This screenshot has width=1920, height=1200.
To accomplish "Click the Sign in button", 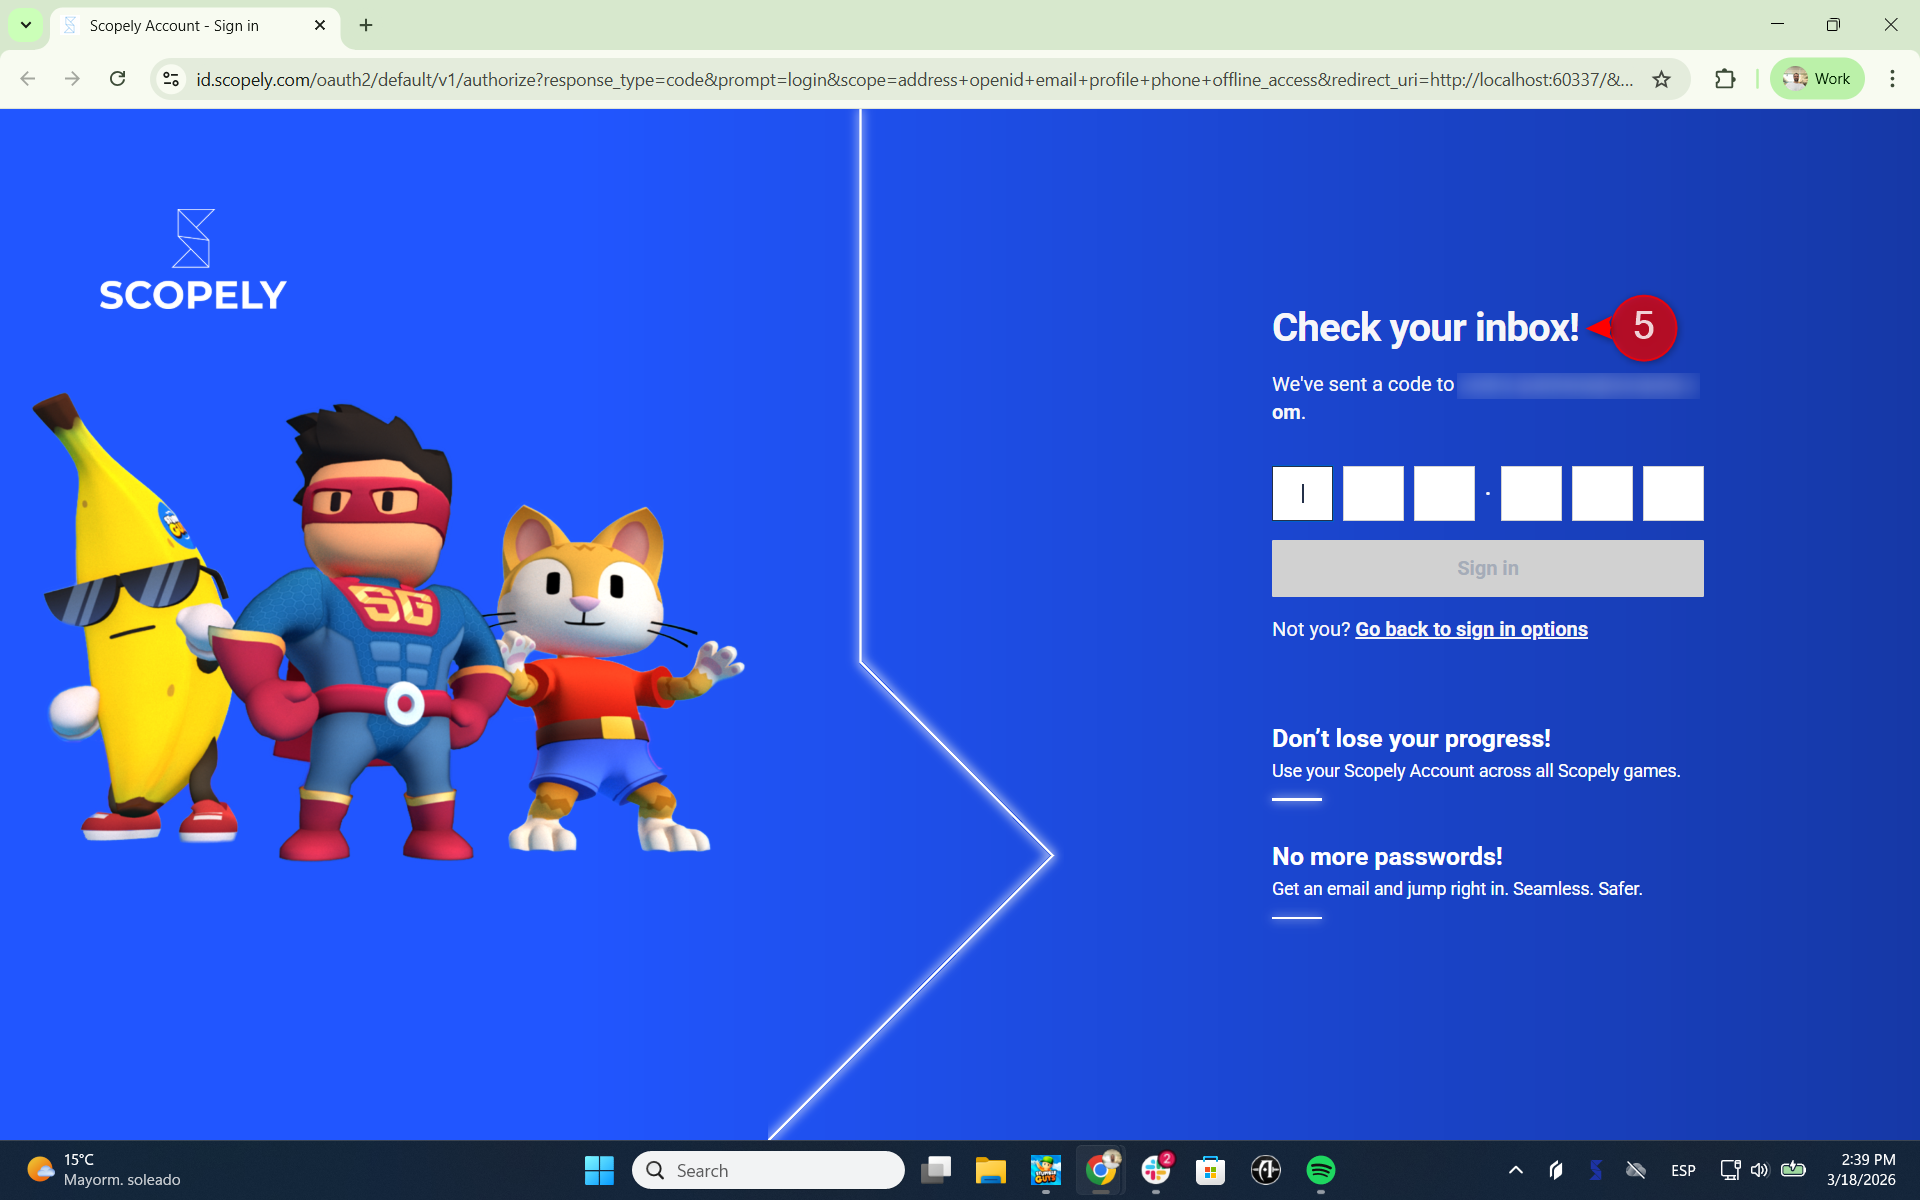I will (x=1487, y=568).
